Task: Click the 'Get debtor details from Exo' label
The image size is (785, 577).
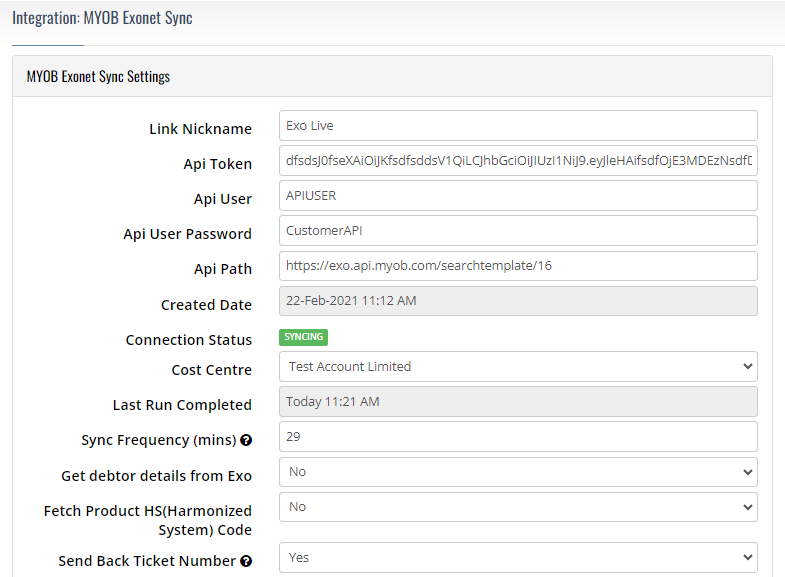Action: pos(156,476)
